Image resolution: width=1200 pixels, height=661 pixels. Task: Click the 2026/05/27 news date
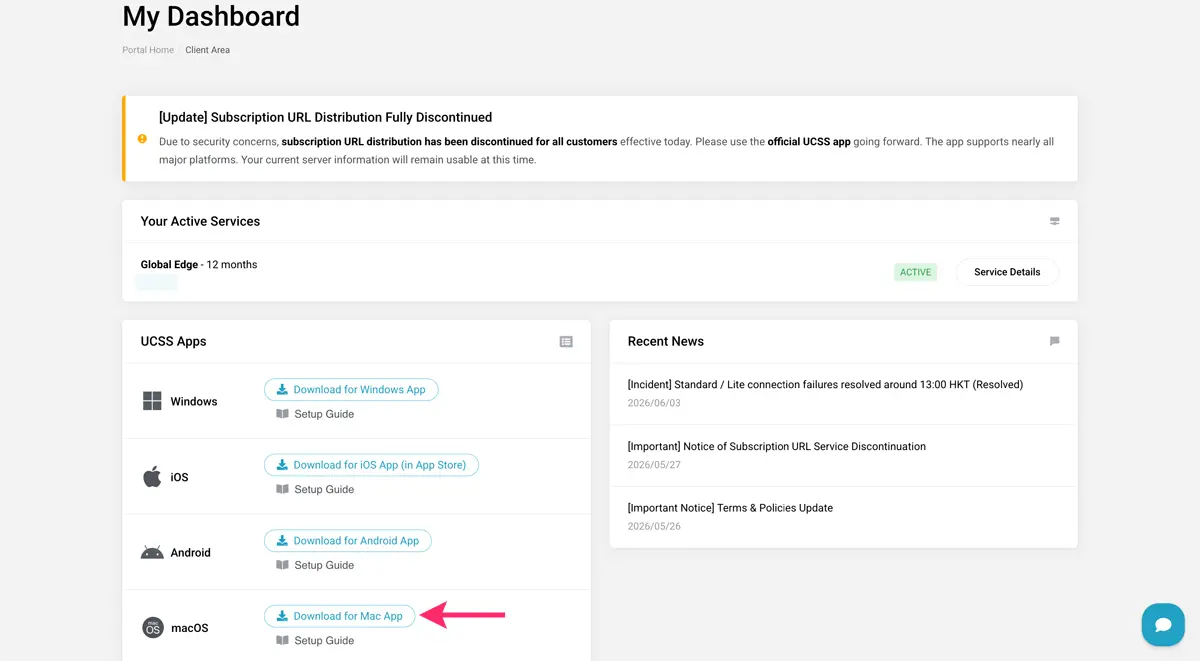click(654, 465)
